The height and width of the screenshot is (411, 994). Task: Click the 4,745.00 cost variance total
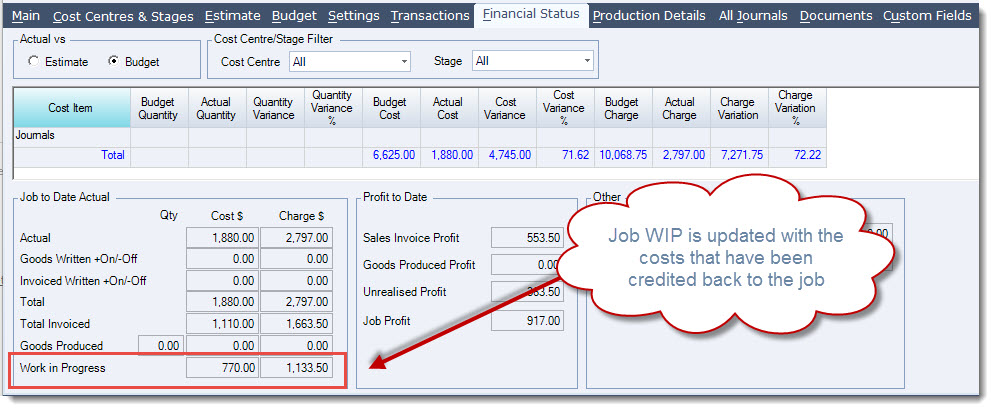(509, 155)
